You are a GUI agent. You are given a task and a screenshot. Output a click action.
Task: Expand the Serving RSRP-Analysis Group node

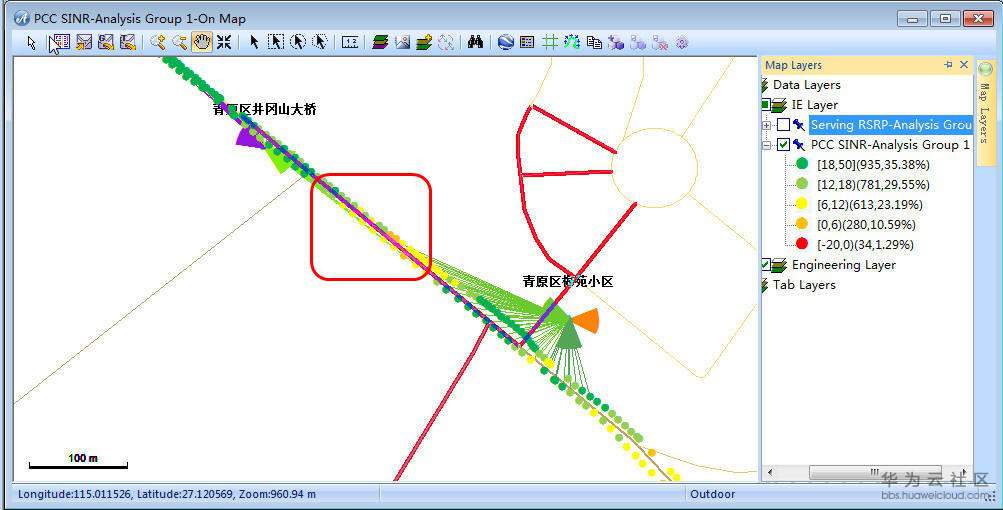[766, 125]
